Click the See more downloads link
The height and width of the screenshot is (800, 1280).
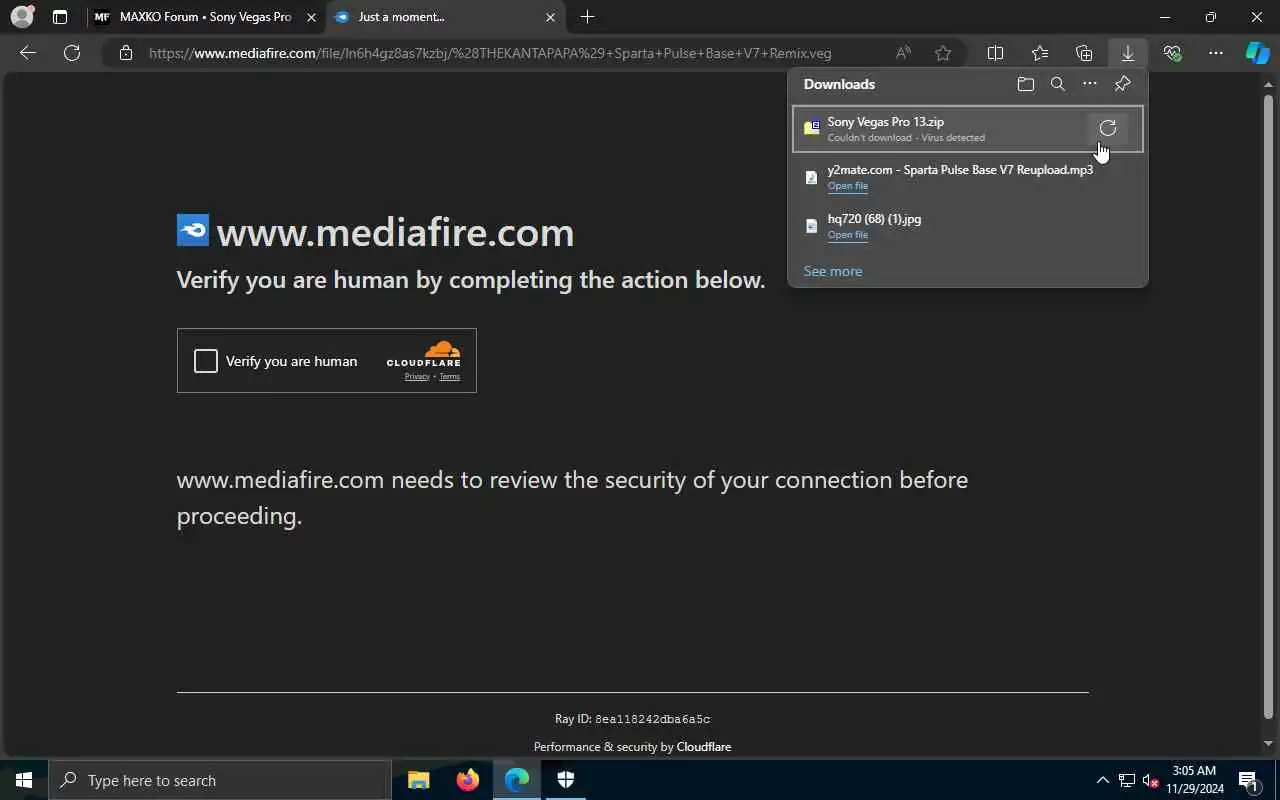pyautogui.click(x=832, y=271)
